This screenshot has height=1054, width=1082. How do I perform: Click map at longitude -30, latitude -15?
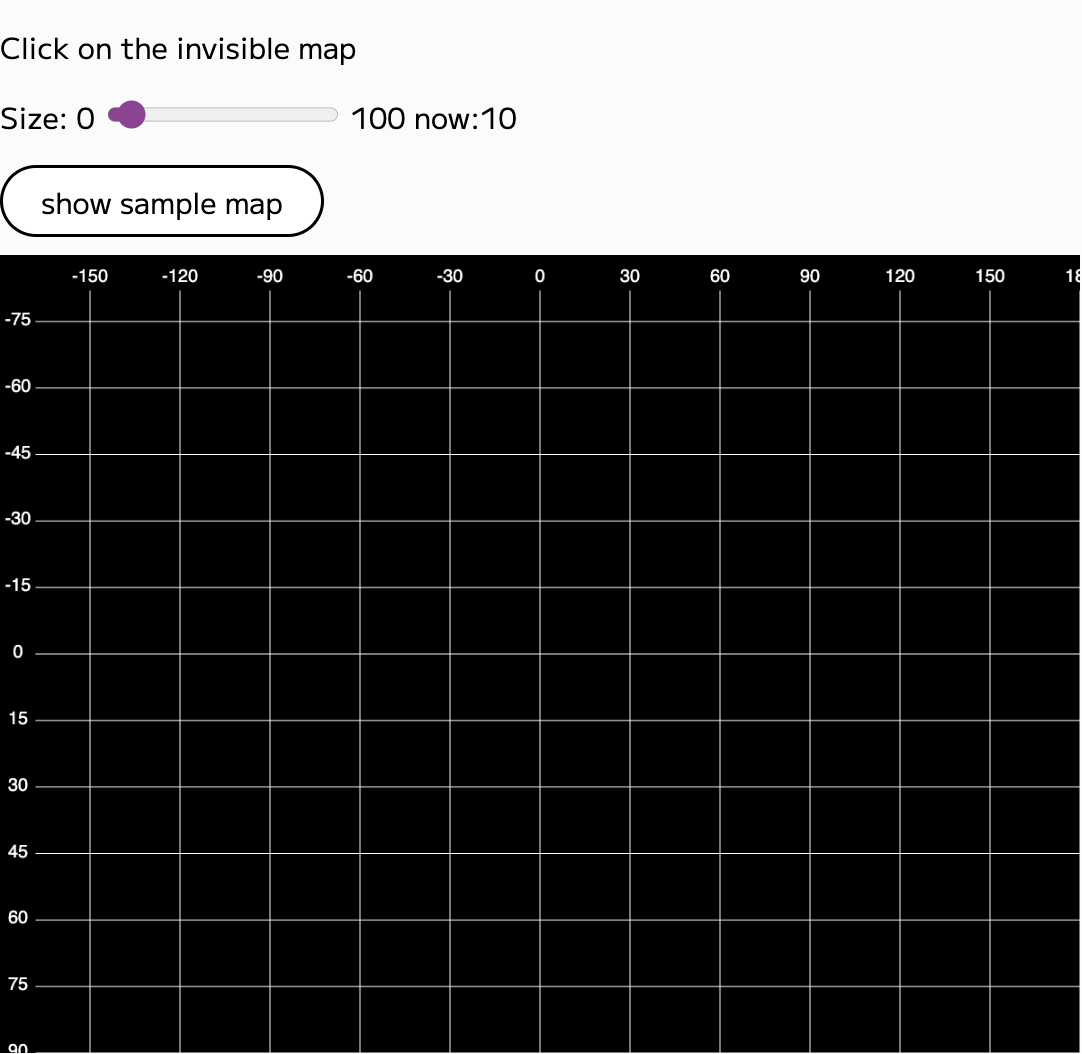[450, 587]
